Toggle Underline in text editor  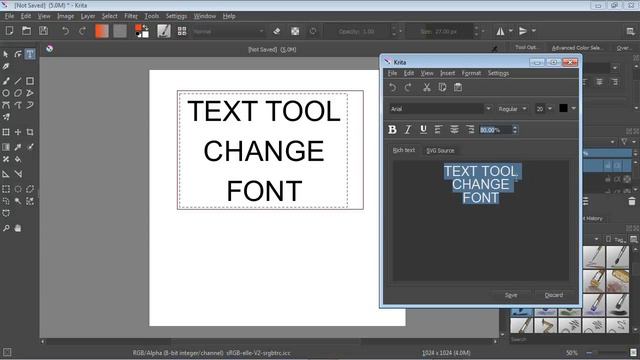[423, 129]
